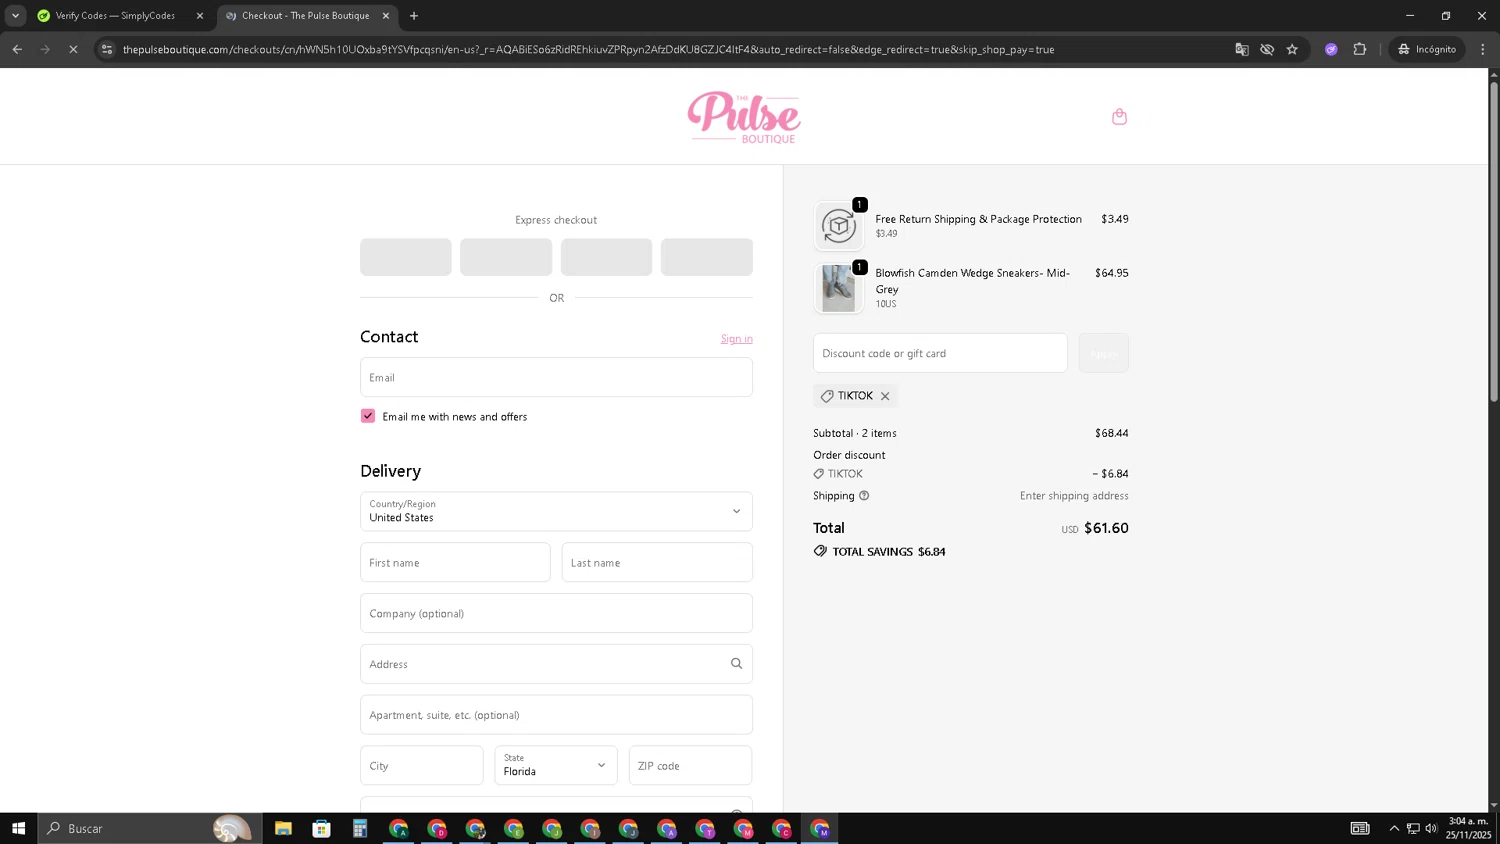Click the volume icon in system tray
This screenshot has height=844, width=1500.
point(1431,828)
